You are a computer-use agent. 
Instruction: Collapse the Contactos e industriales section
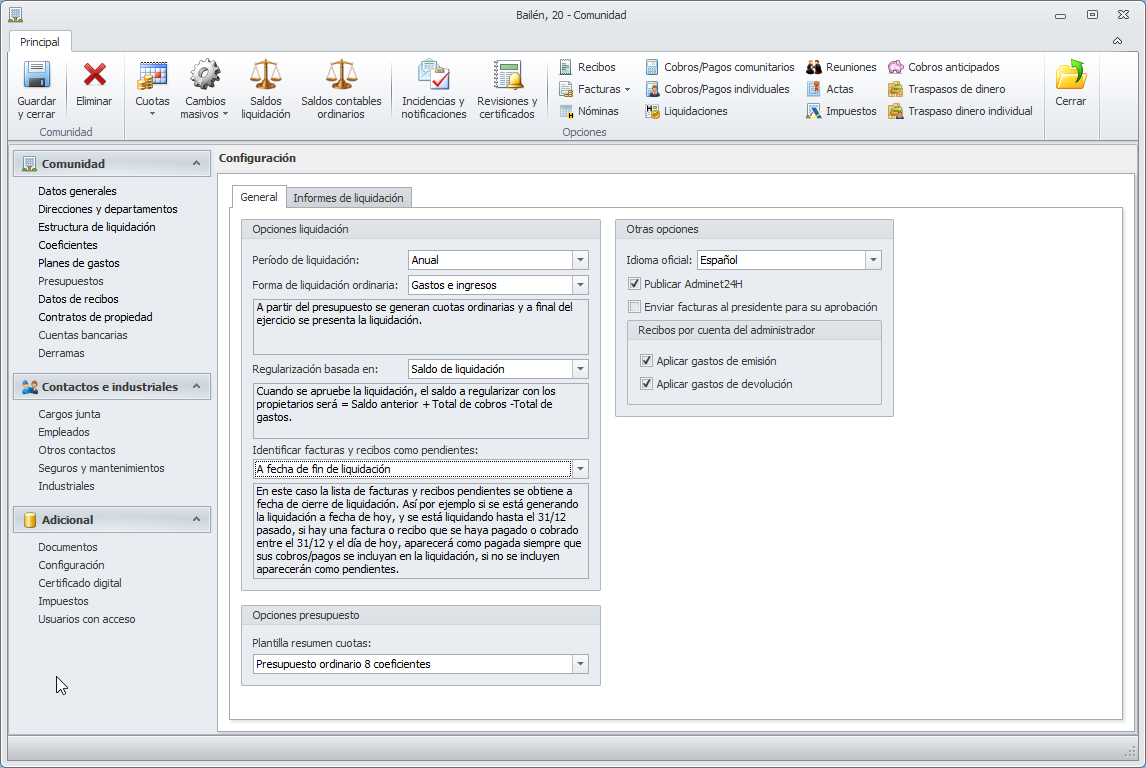pyautogui.click(x=197, y=387)
